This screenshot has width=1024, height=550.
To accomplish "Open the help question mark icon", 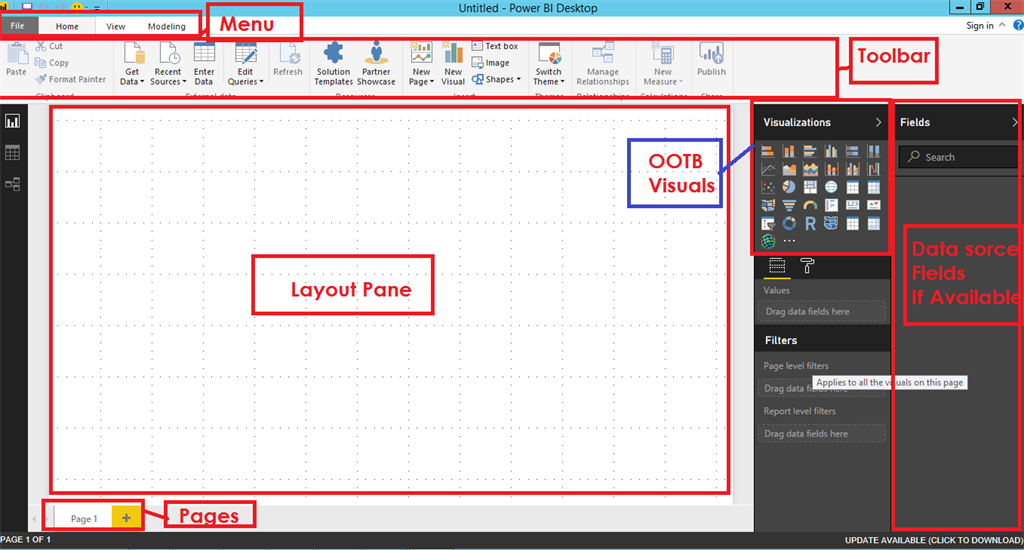I will coord(1017,25).
